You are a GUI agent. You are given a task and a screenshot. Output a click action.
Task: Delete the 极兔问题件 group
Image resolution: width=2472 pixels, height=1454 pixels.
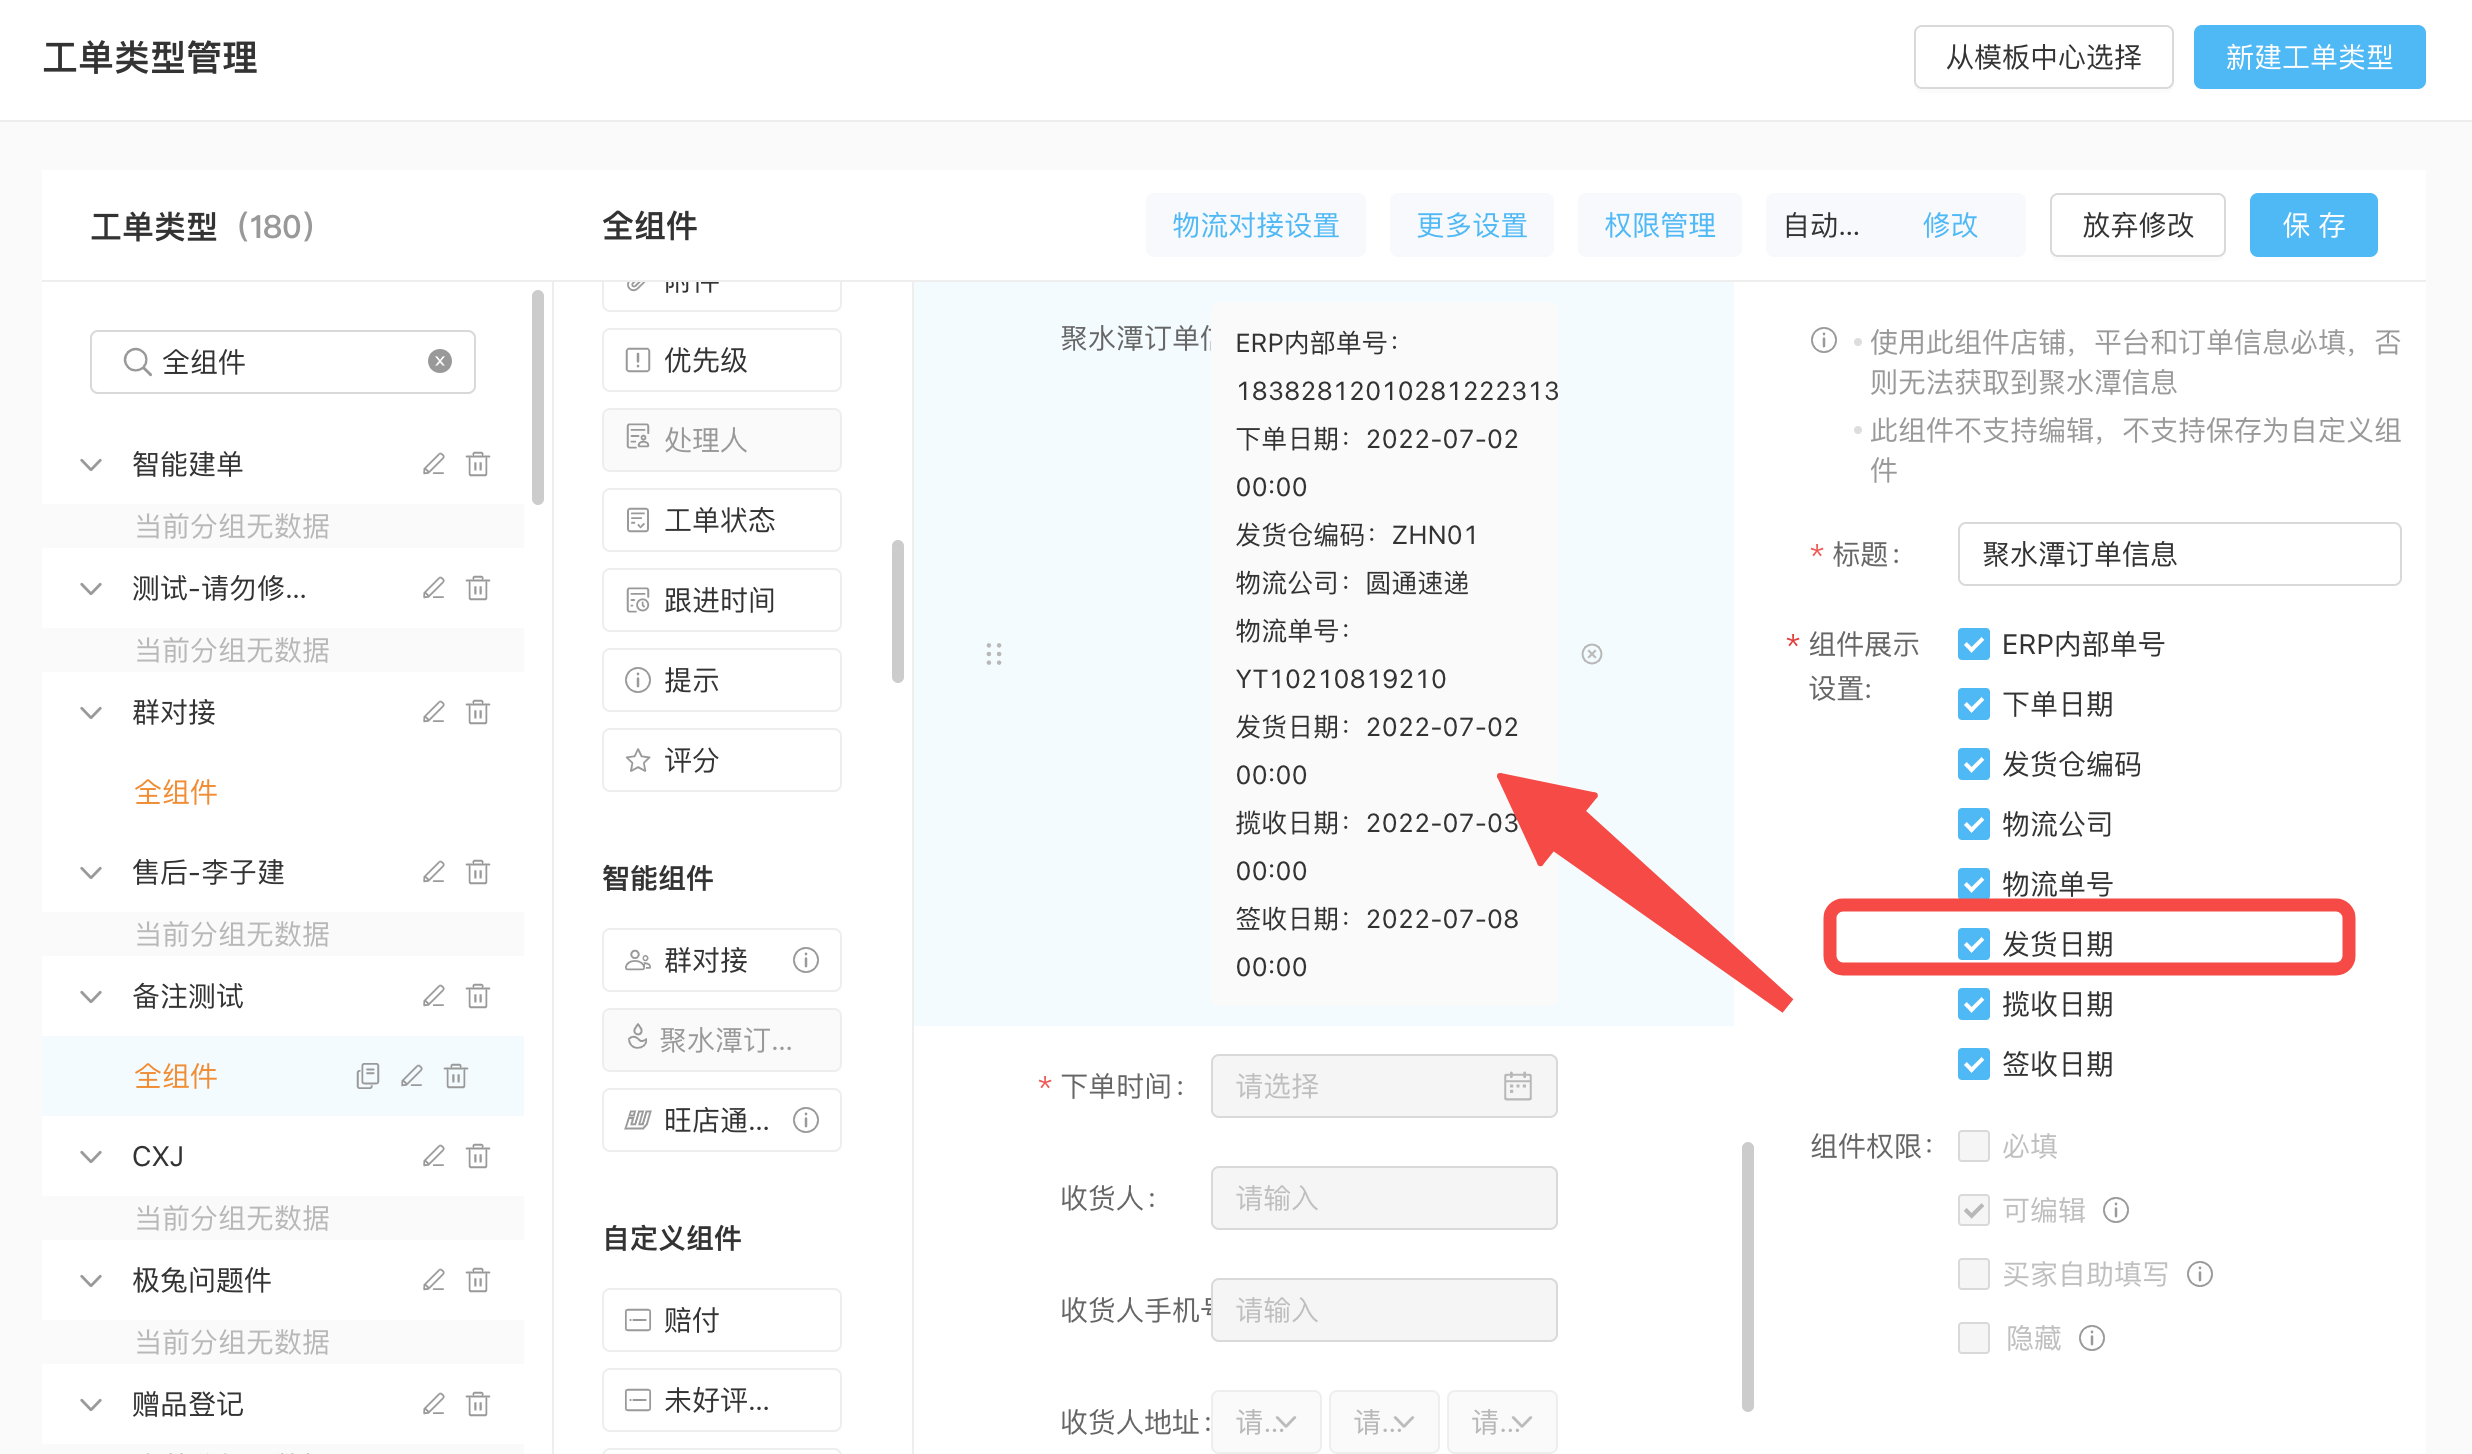[478, 1280]
